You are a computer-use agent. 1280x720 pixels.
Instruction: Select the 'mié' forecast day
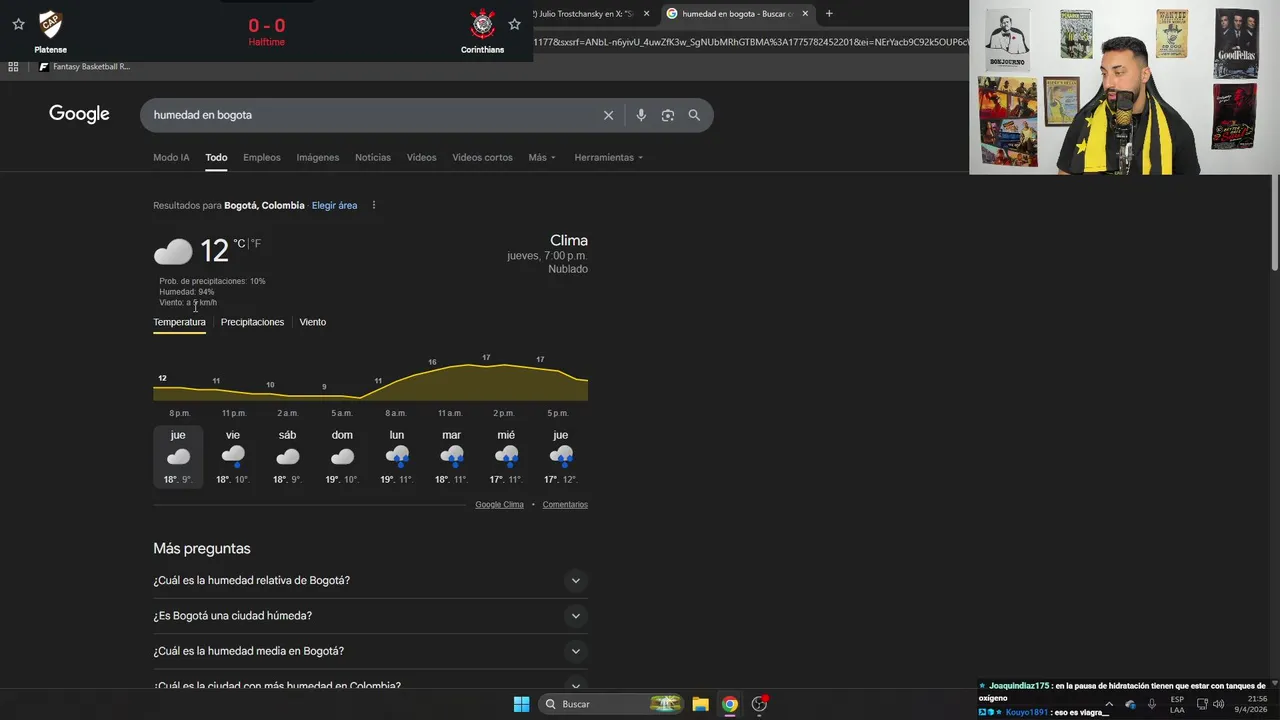pos(506,457)
